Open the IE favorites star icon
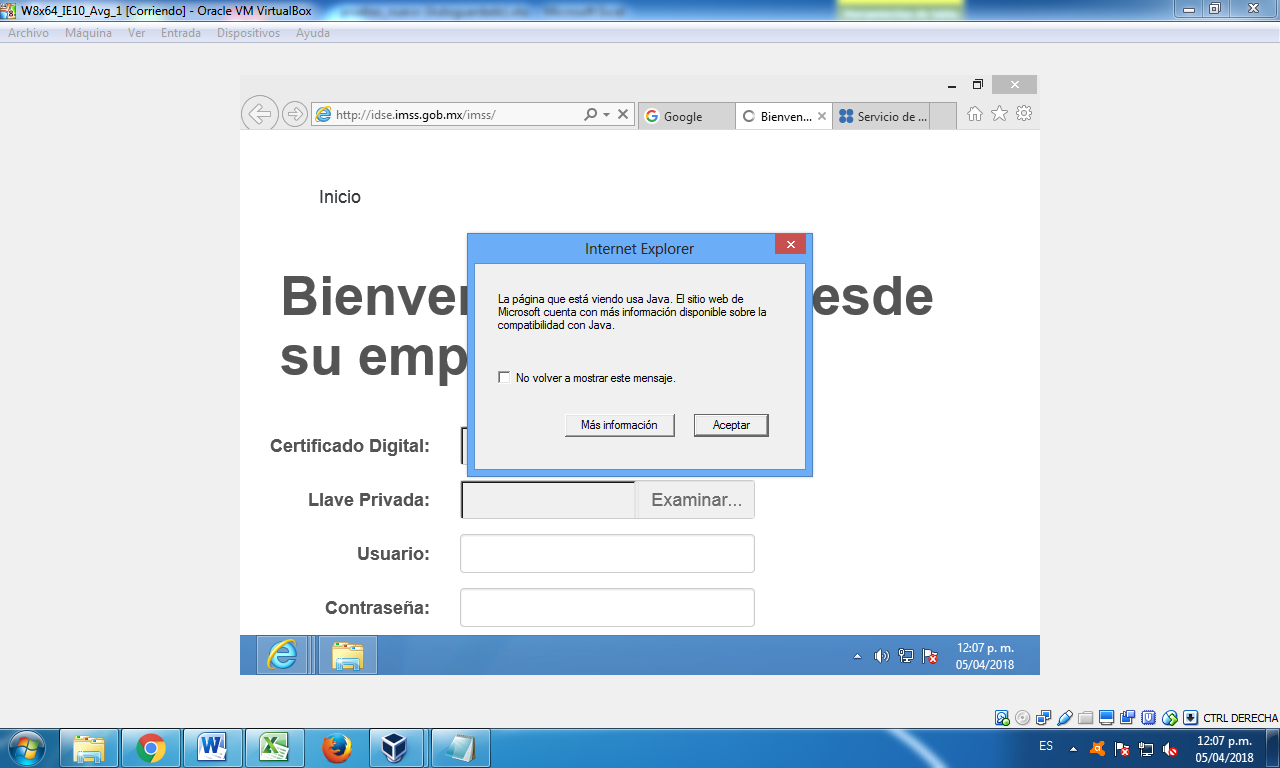1280x768 pixels. 999,114
